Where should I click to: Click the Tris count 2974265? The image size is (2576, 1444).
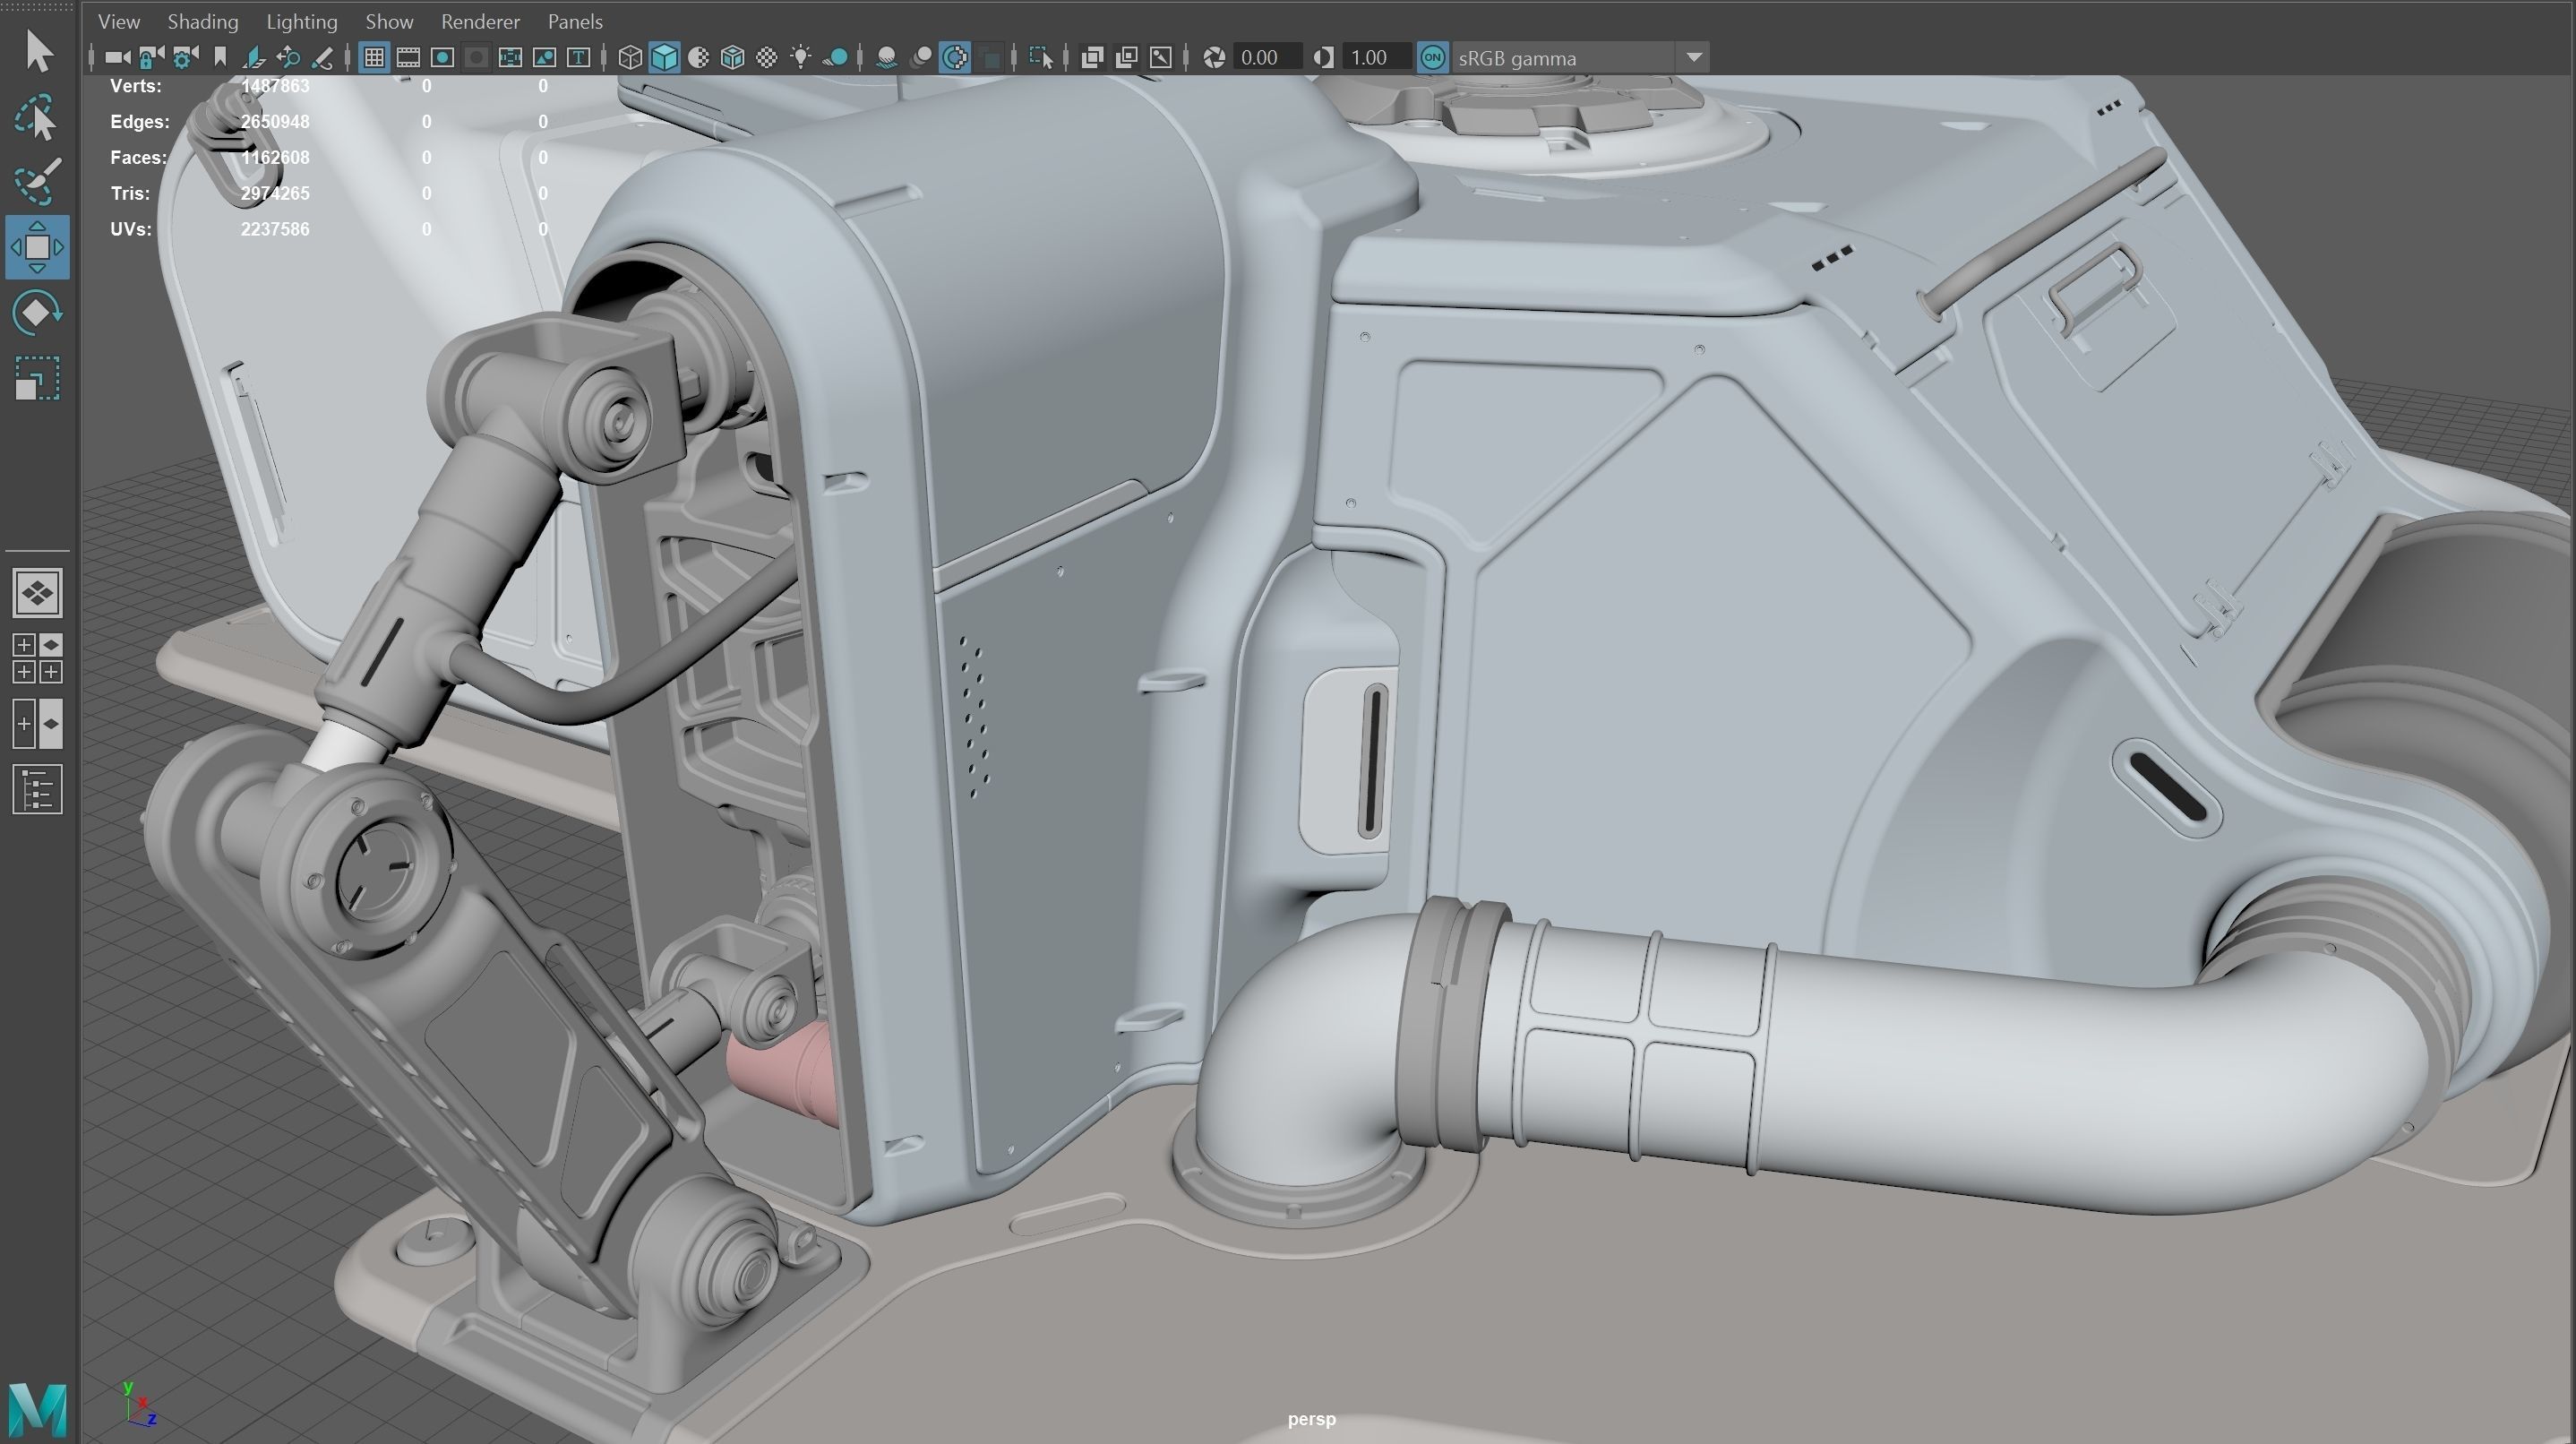point(275,193)
